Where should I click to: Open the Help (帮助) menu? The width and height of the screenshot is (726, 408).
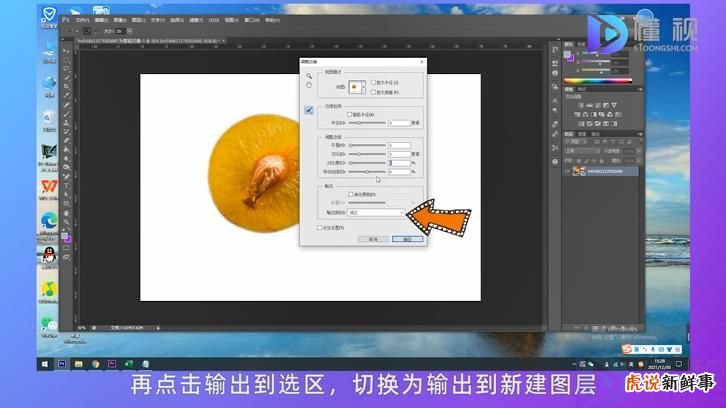click(272, 20)
